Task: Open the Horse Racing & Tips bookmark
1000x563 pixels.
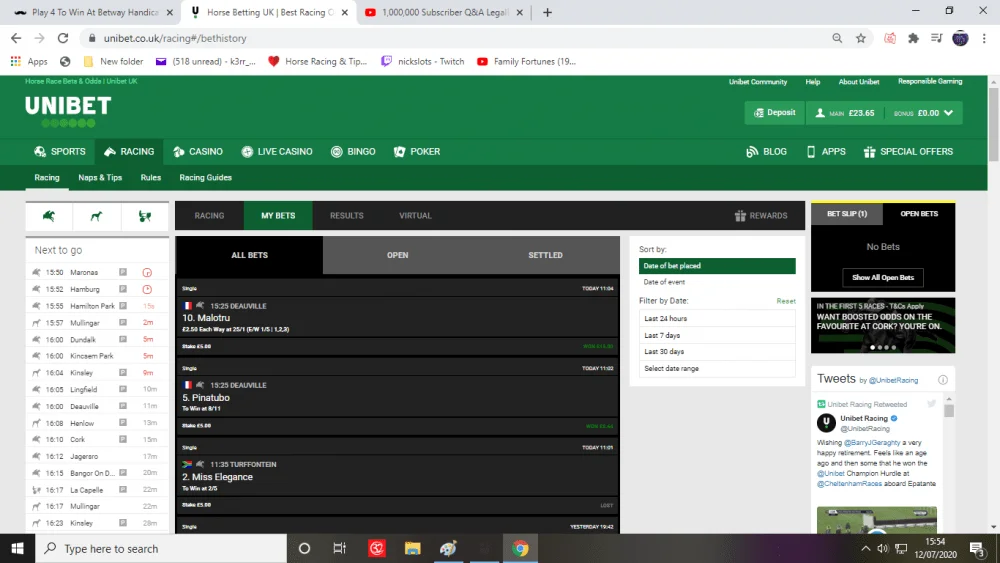Action: tap(318, 61)
